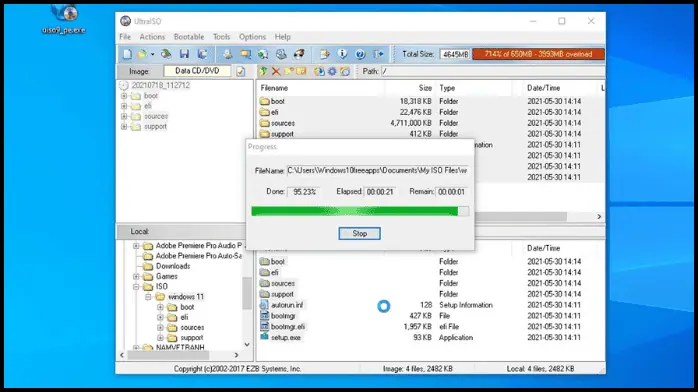This screenshot has height=392, width=698.
Task: Click the Exit door toolbar icon
Action: (378, 54)
